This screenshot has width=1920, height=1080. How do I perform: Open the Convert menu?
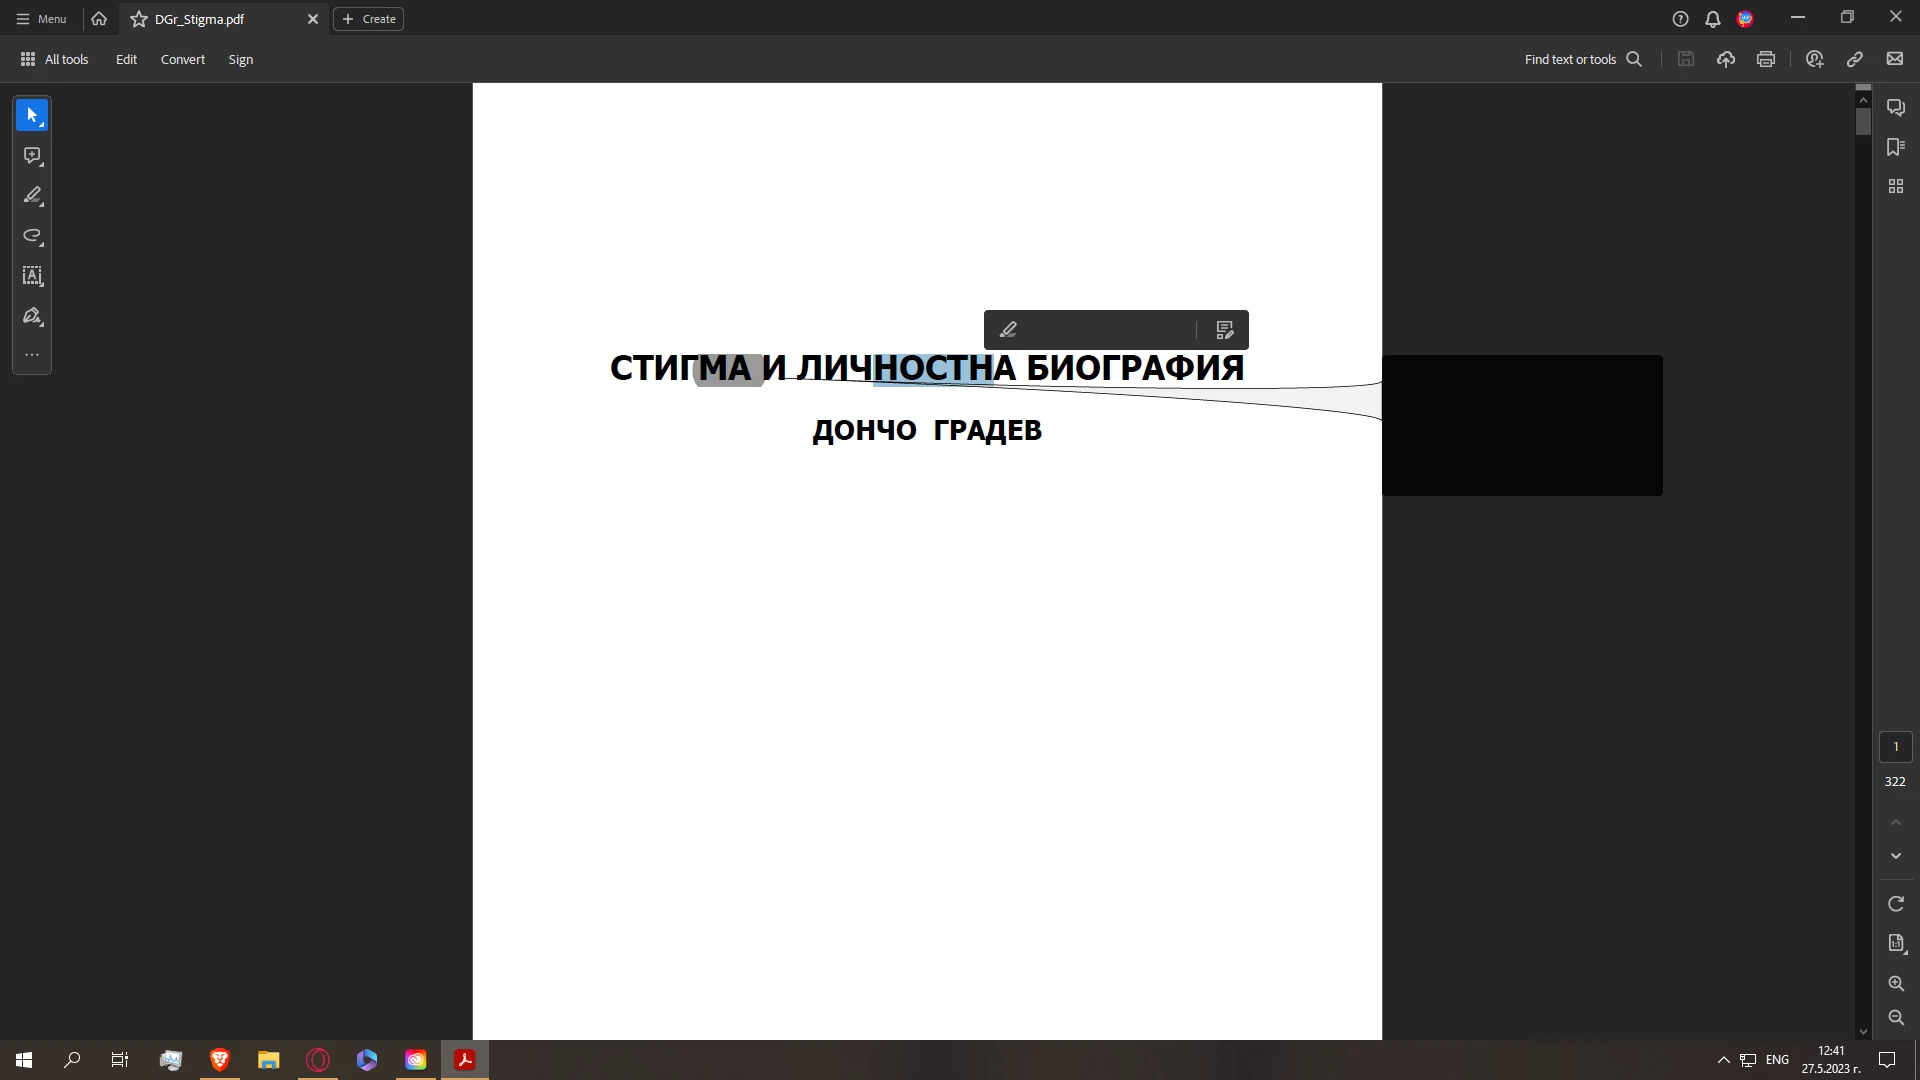point(183,60)
